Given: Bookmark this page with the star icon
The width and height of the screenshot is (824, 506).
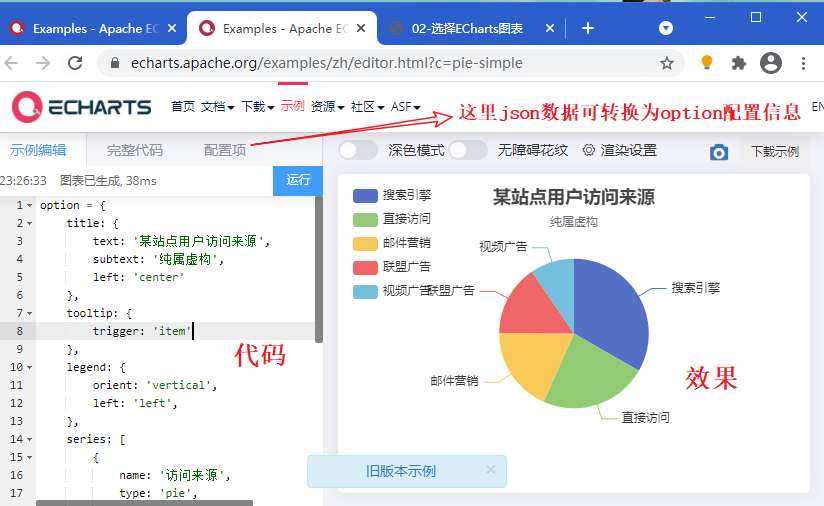Looking at the screenshot, I should tap(667, 64).
